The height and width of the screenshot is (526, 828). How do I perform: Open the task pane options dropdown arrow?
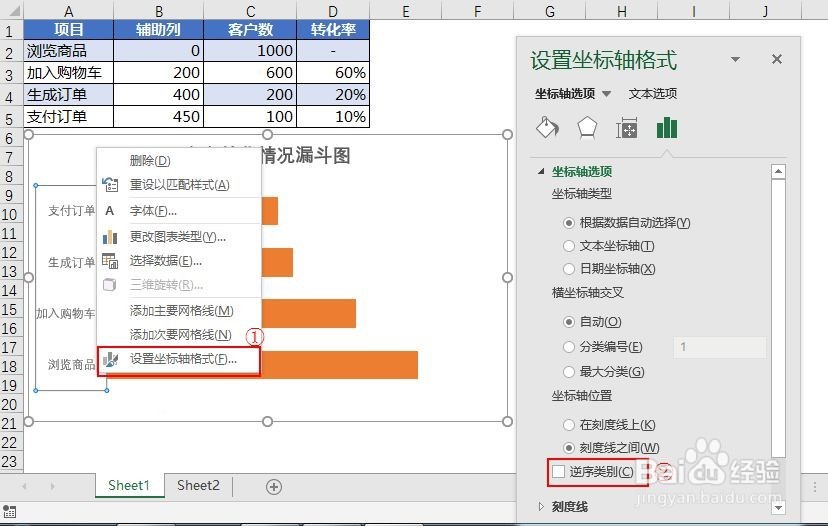coord(735,59)
